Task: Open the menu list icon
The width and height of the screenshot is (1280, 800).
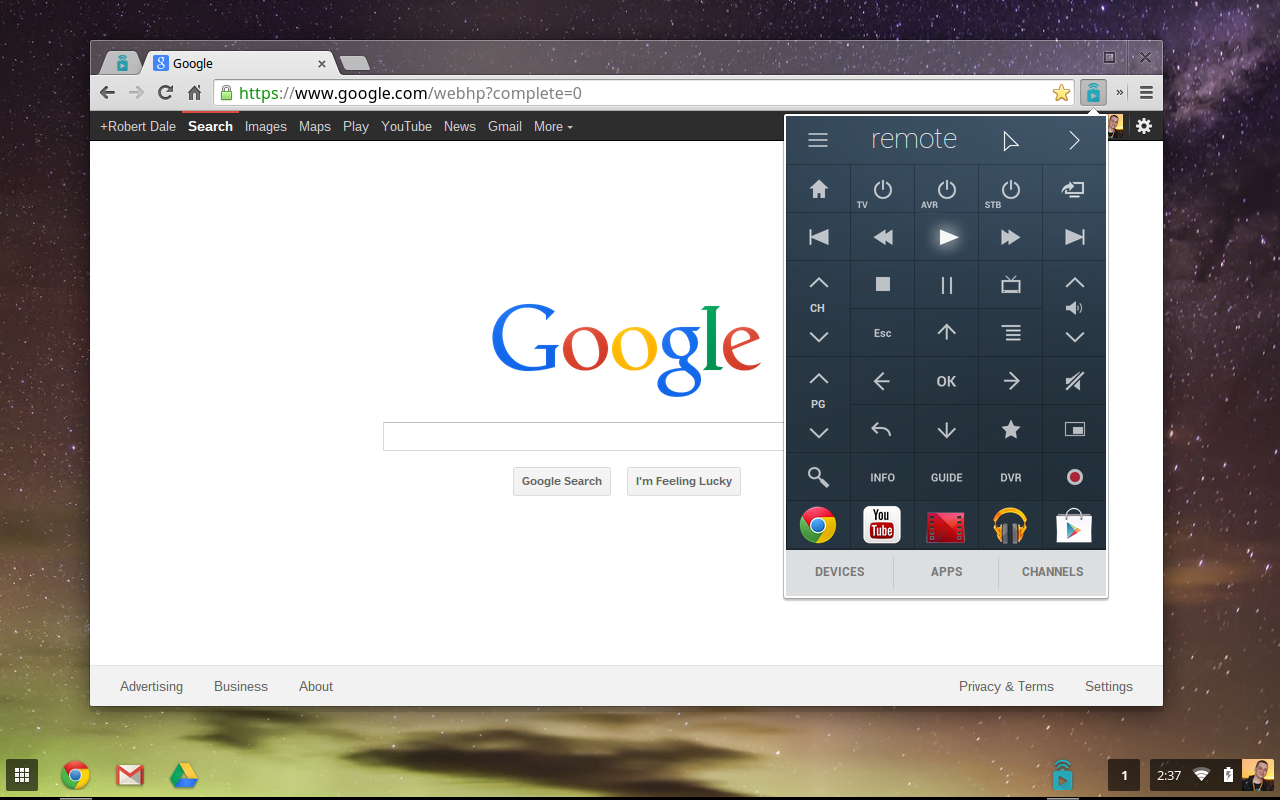Action: 1010,333
